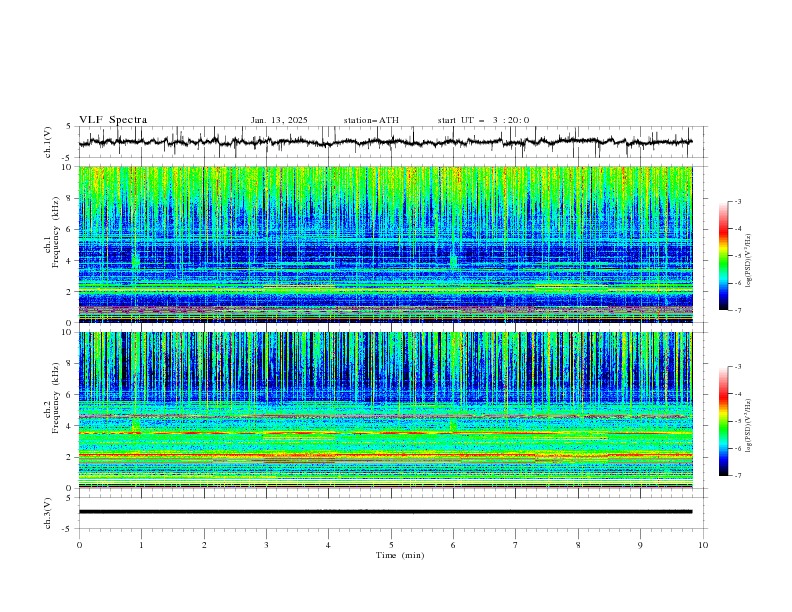Click the ch.1 PSD color scale bar
This screenshot has width=792, height=612.
click(724, 256)
